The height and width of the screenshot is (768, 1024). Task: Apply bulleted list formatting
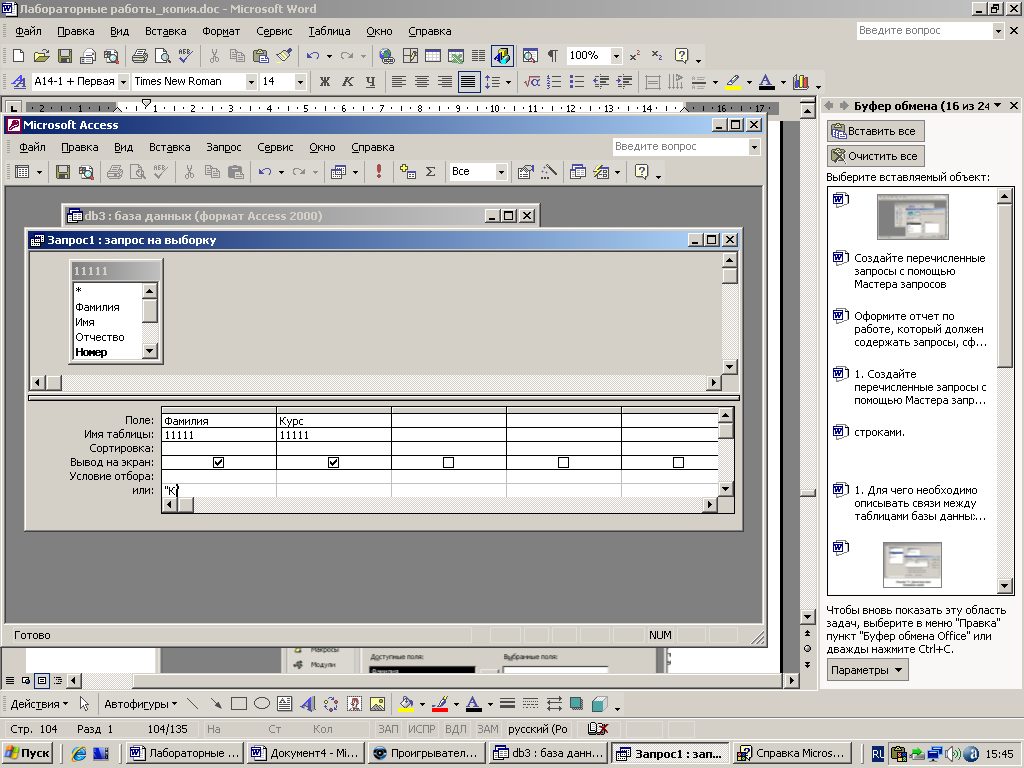[x=577, y=82]
